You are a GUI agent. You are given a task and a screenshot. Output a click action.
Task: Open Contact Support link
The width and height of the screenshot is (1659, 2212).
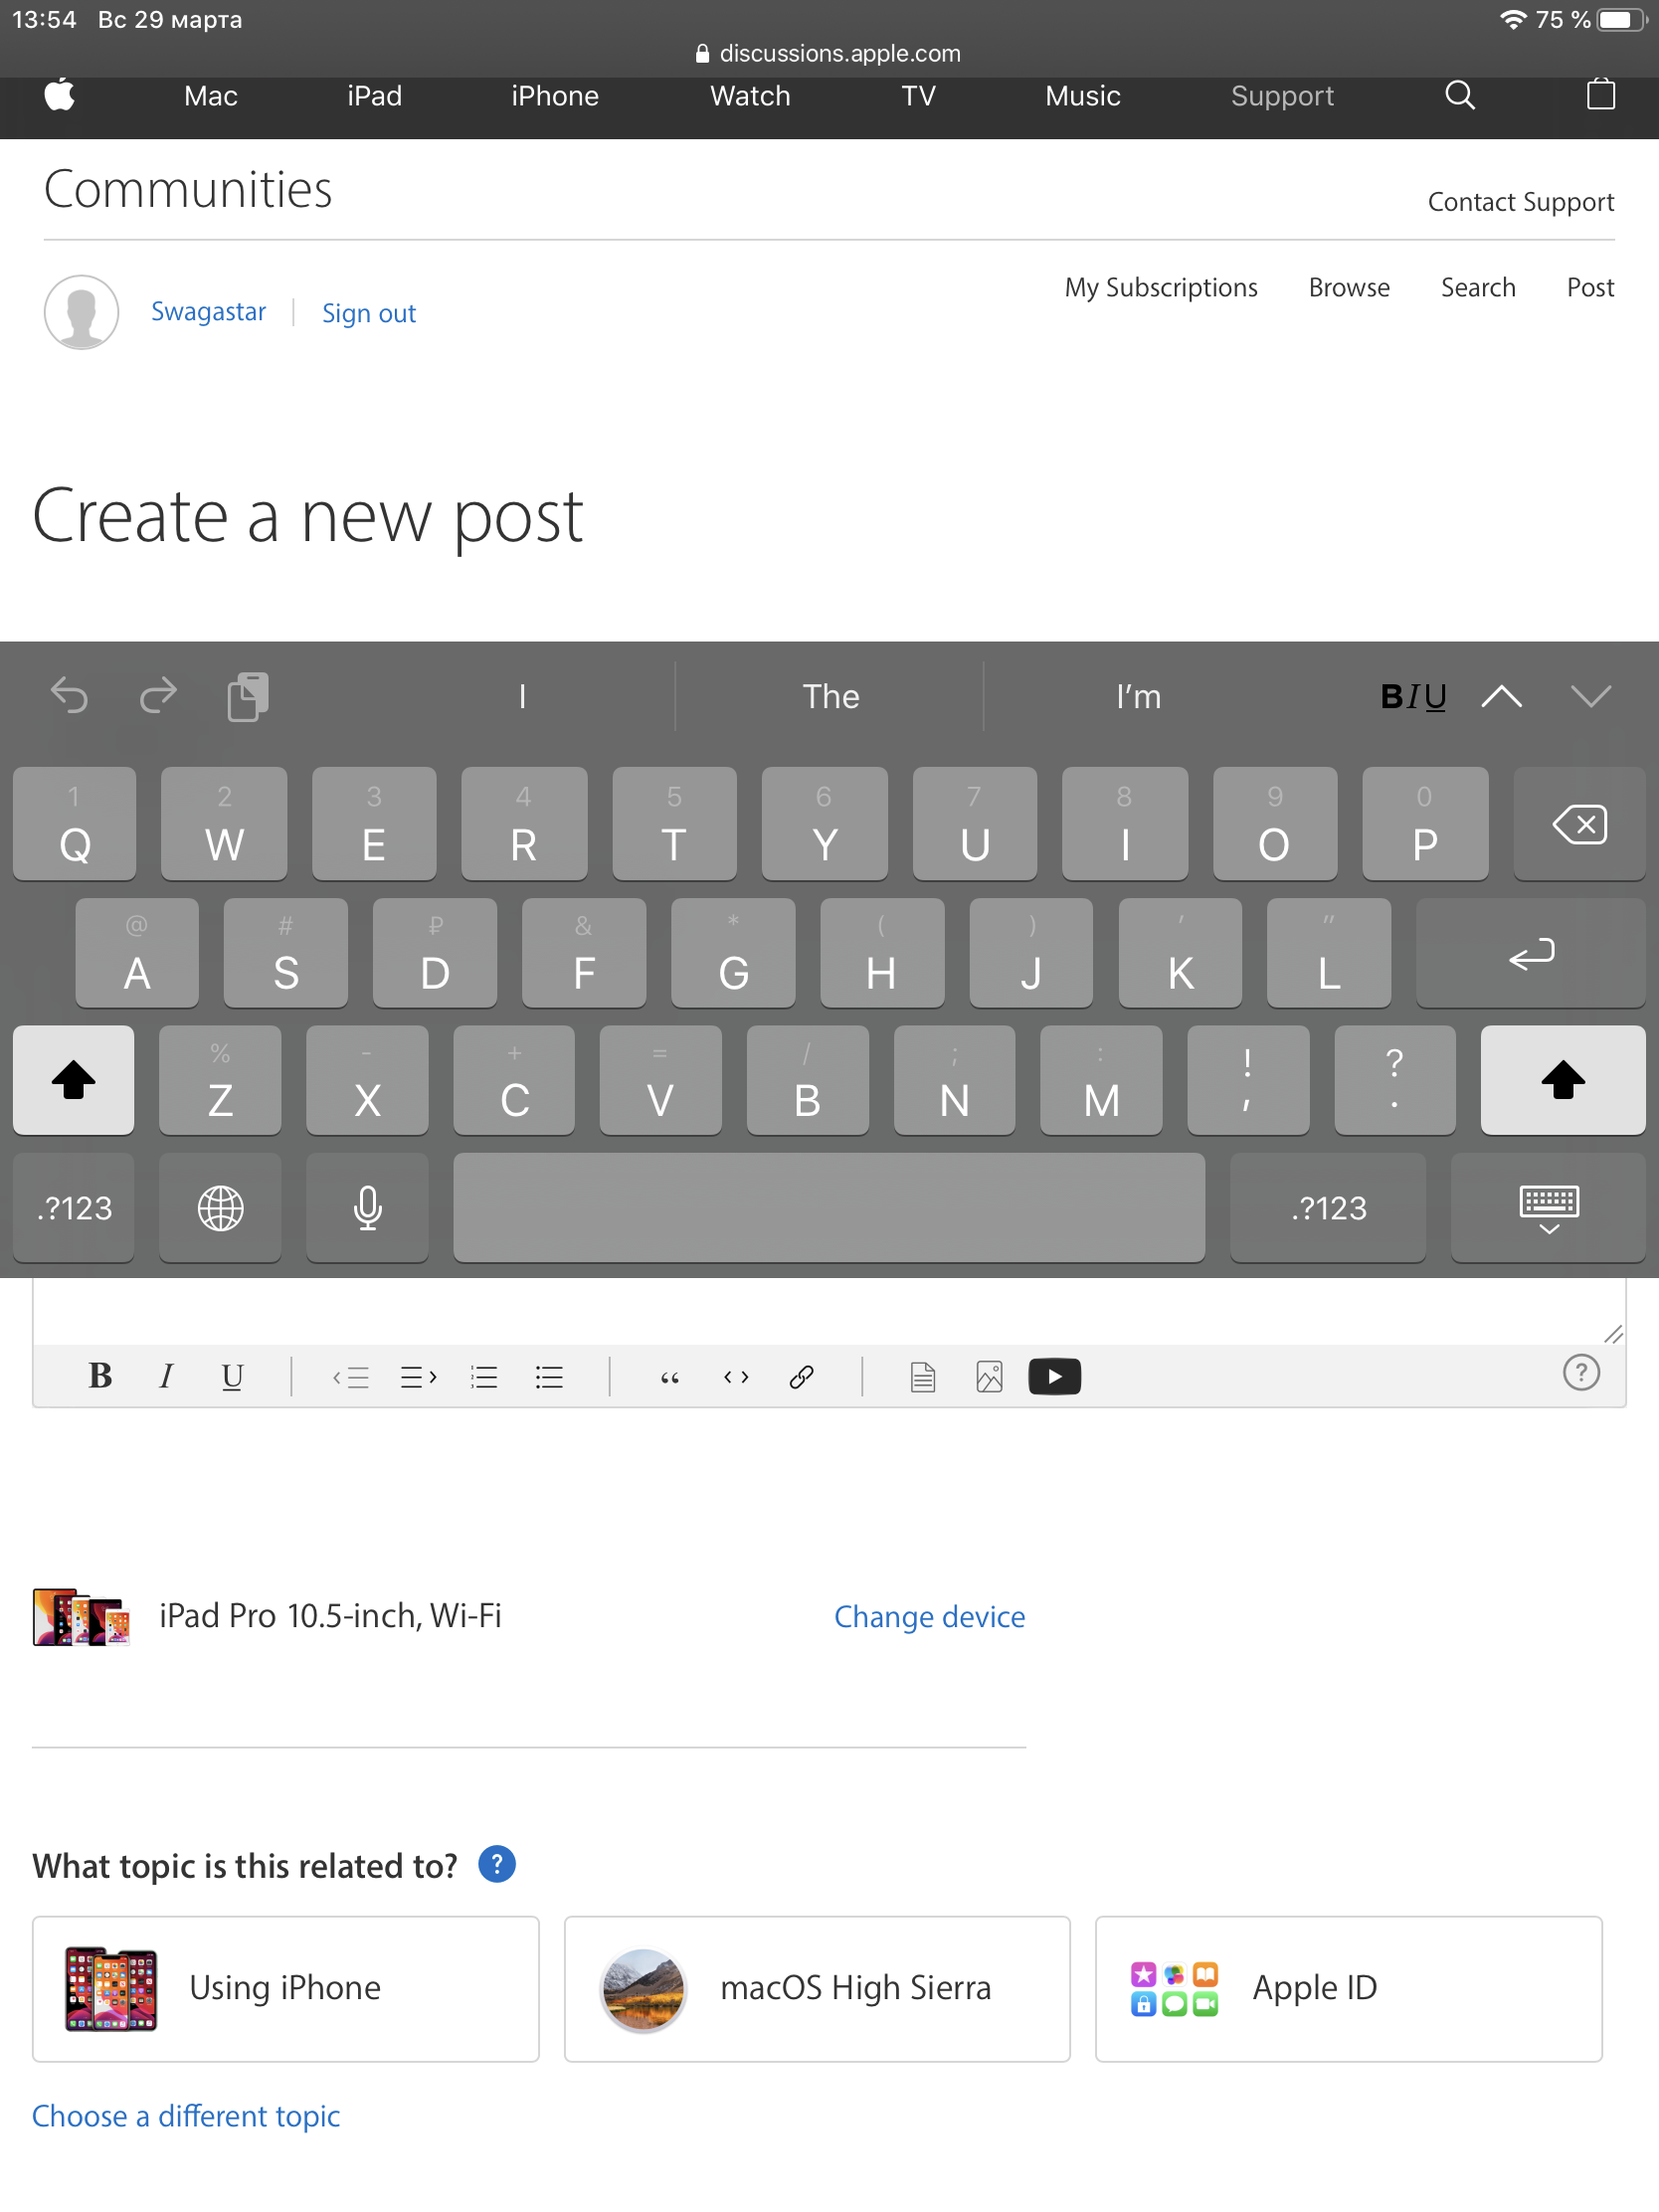click(1520, 202)
